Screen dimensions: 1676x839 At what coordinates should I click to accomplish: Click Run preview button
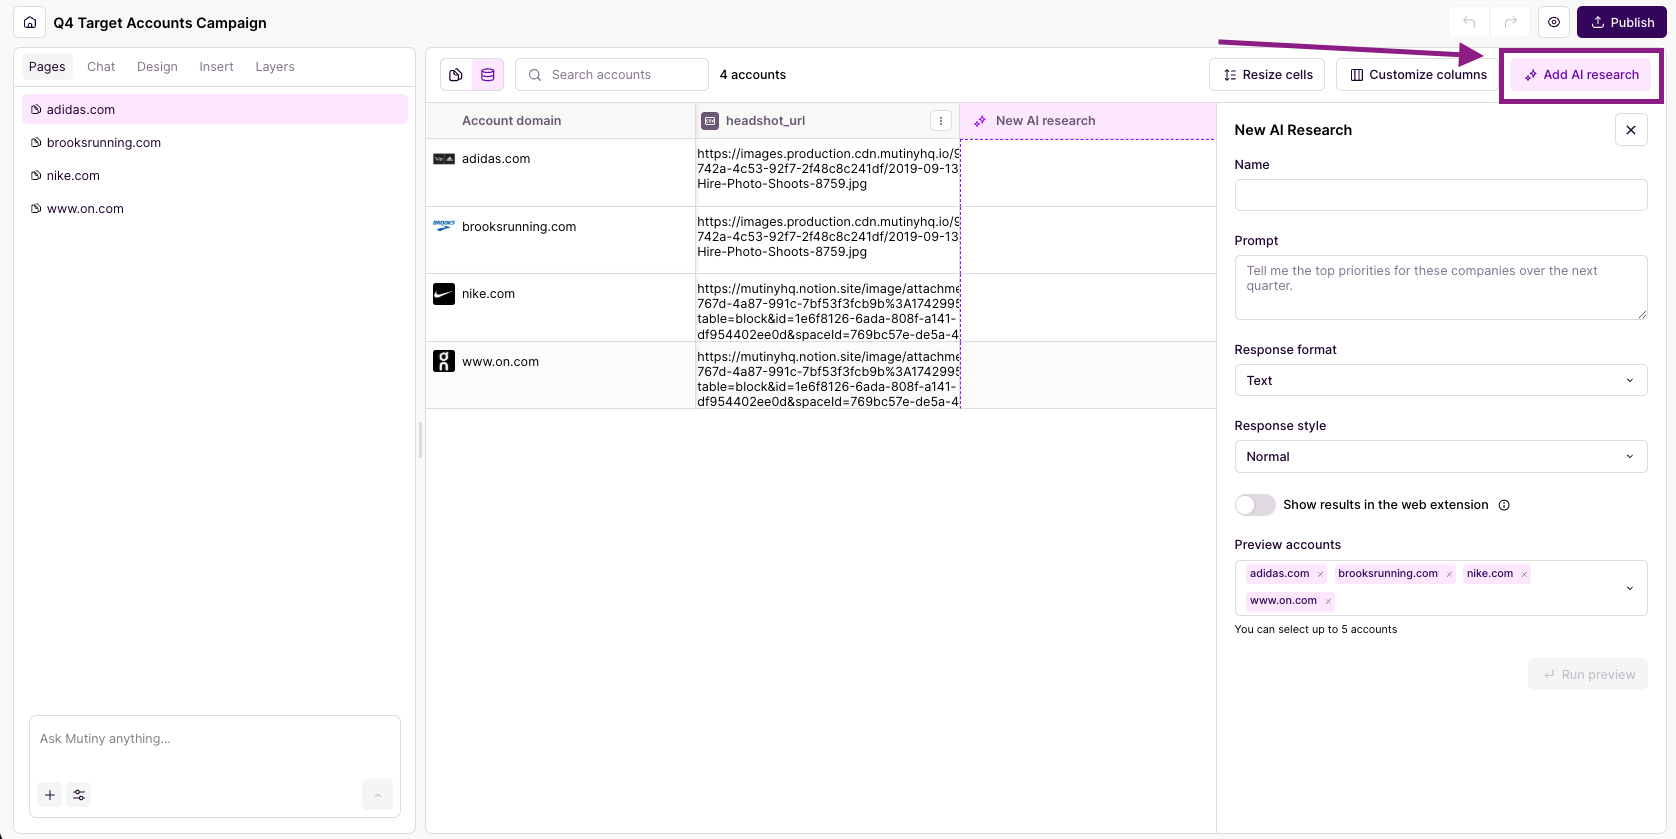coord(1588,674)
